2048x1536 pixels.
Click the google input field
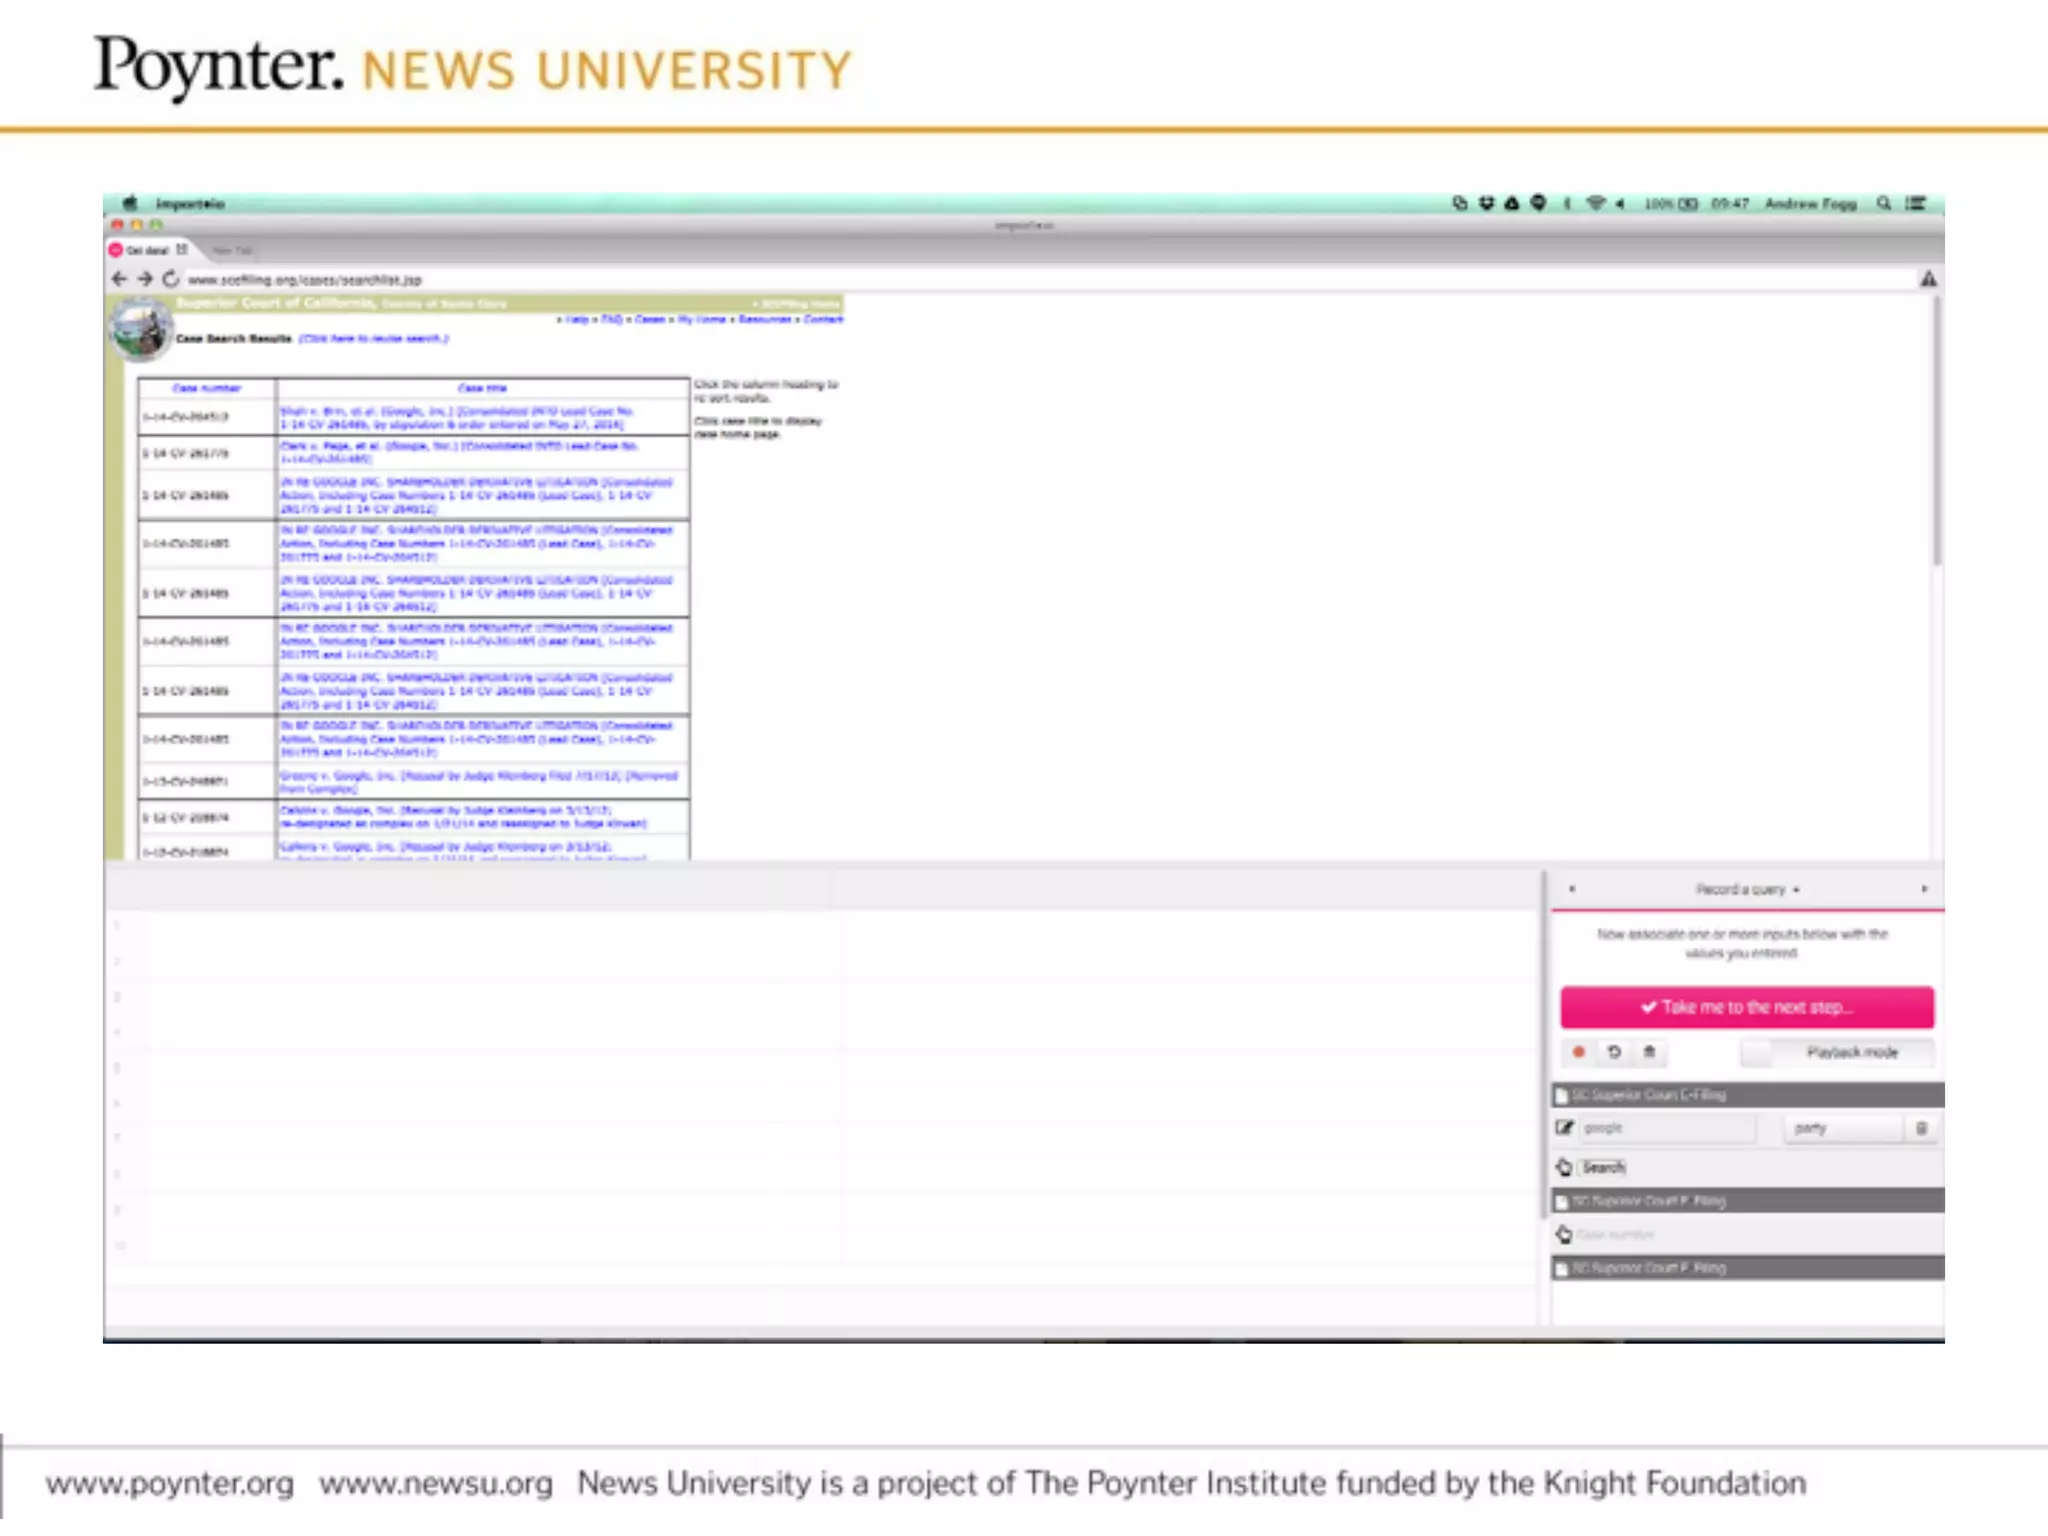coord(1665,1128)
